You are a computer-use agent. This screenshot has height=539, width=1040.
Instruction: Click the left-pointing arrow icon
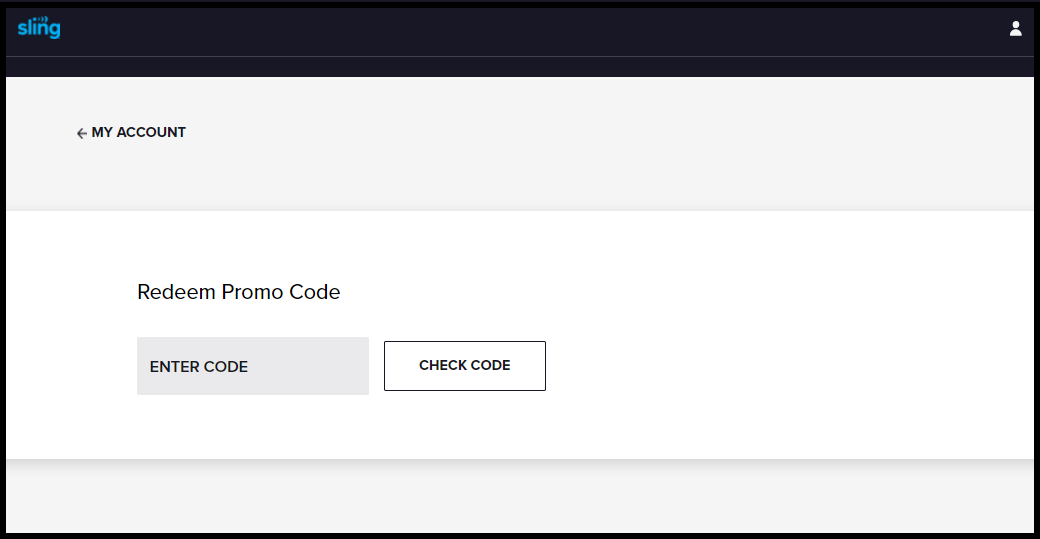82,133
